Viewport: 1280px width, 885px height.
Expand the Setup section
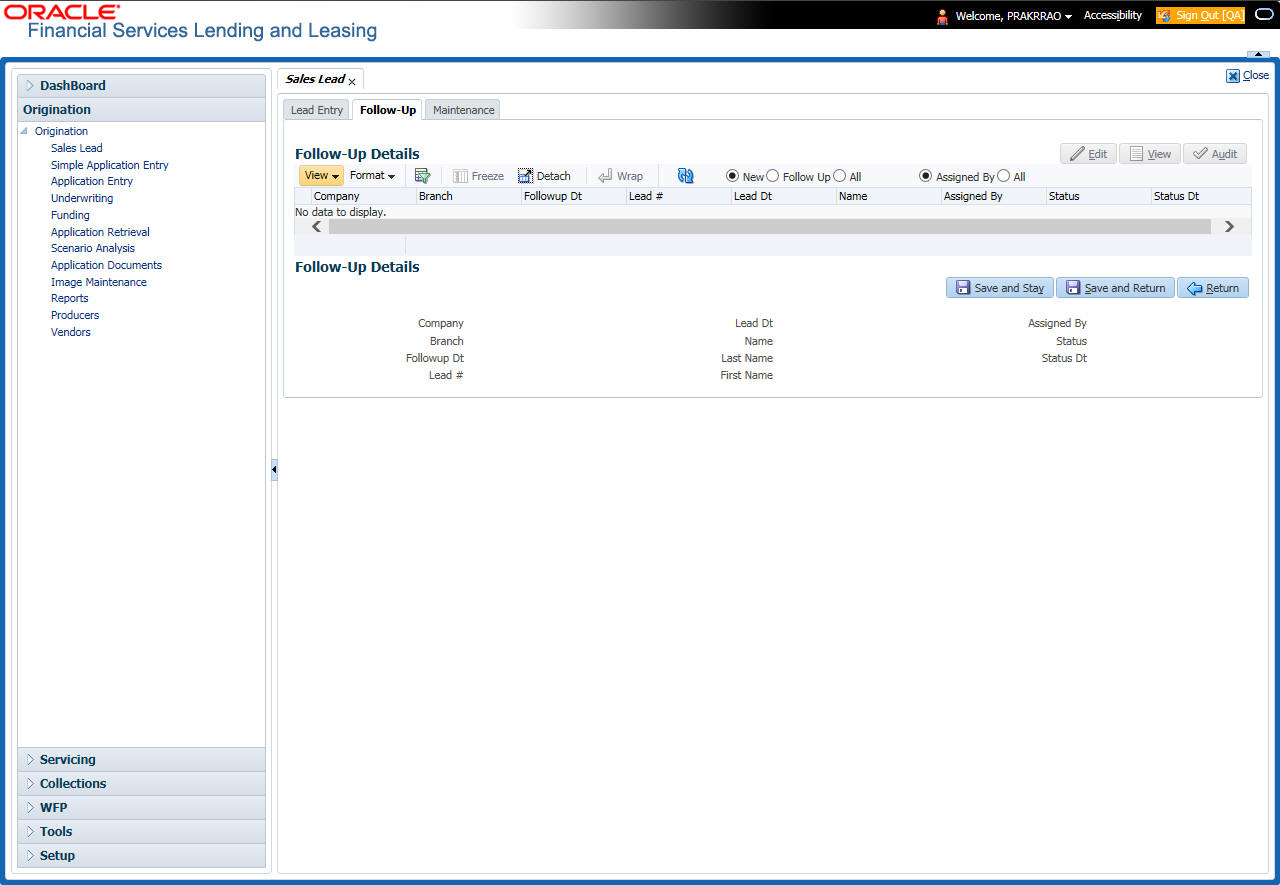30,856
